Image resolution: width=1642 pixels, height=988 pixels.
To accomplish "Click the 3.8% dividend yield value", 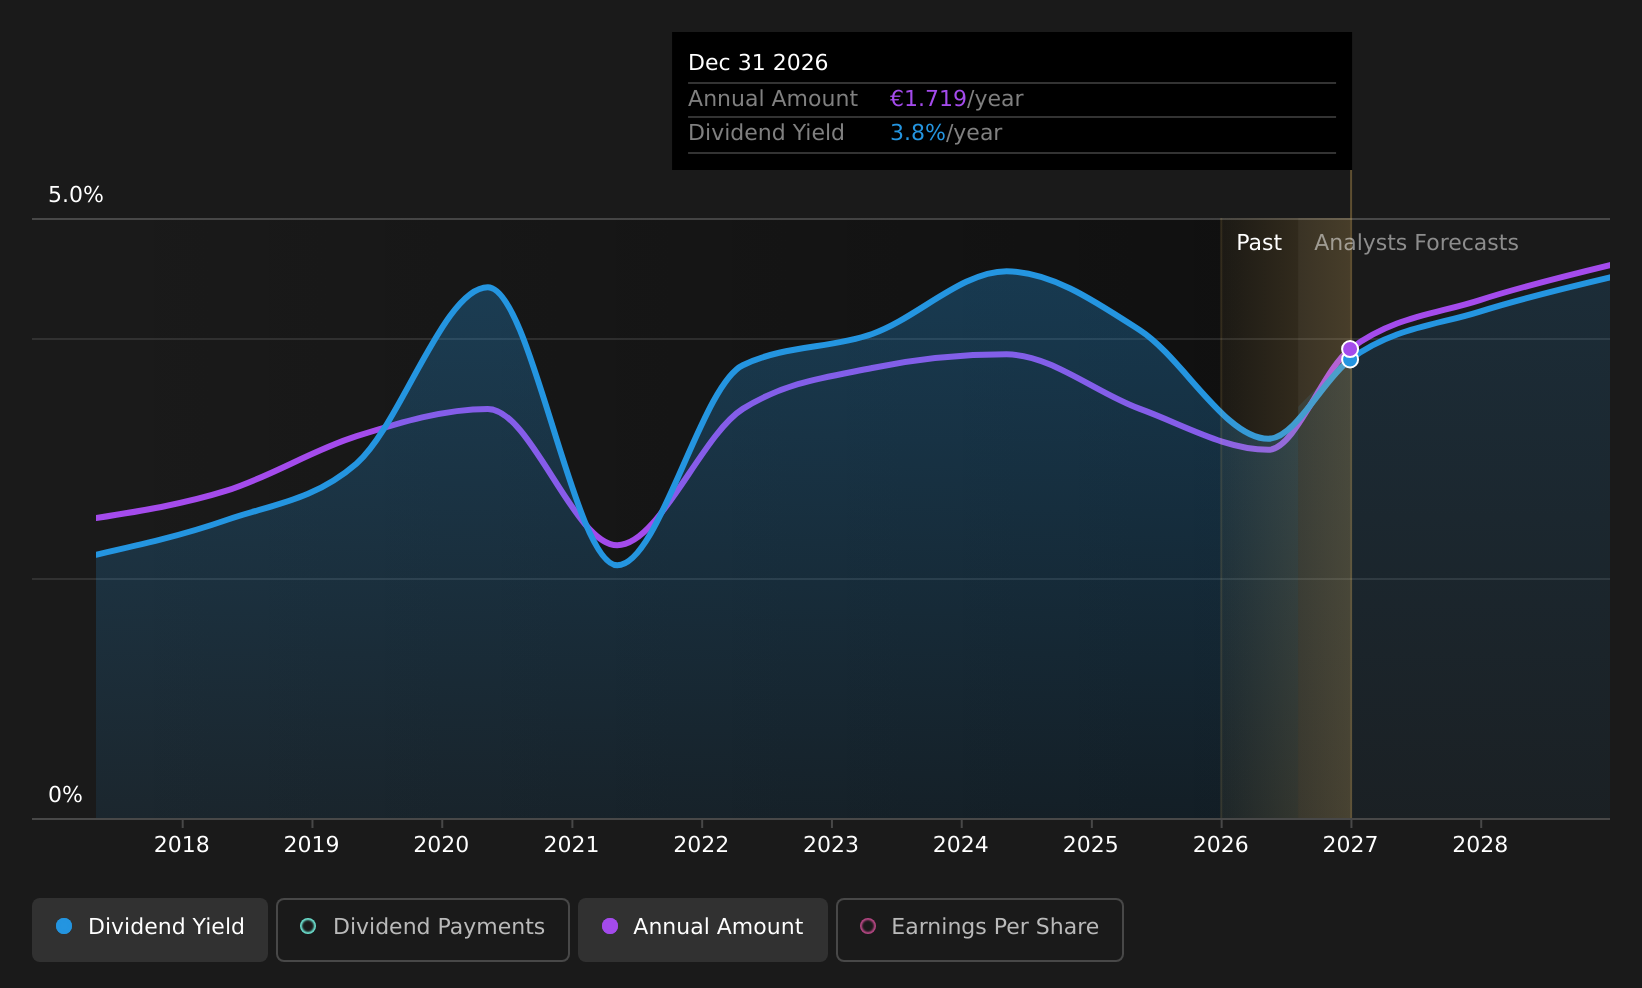I will pyautogui.click(x=918, y=133).
